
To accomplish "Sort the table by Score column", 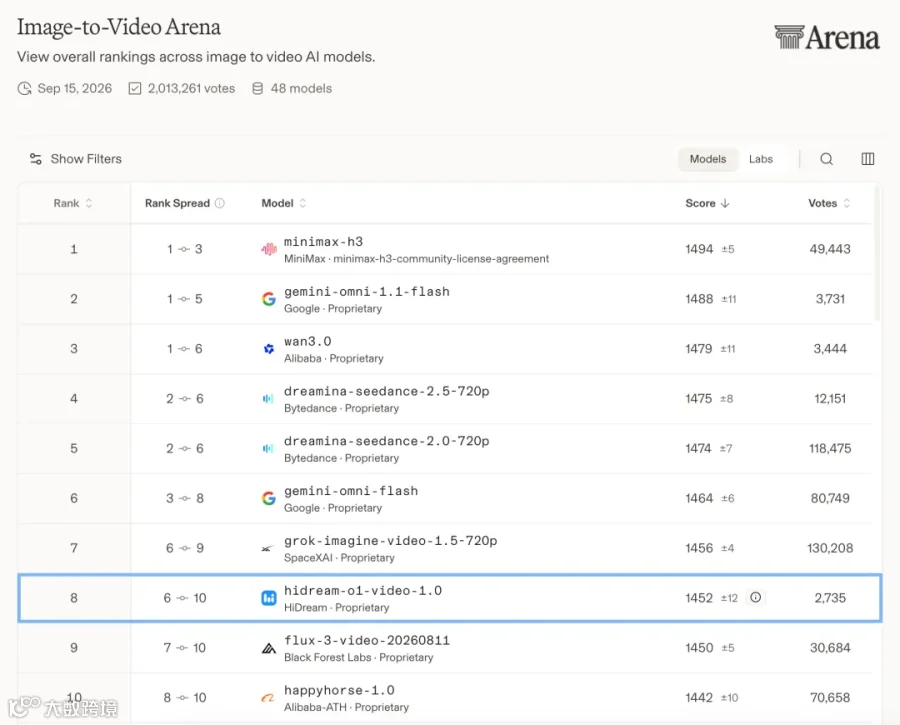I will [707, 203].
